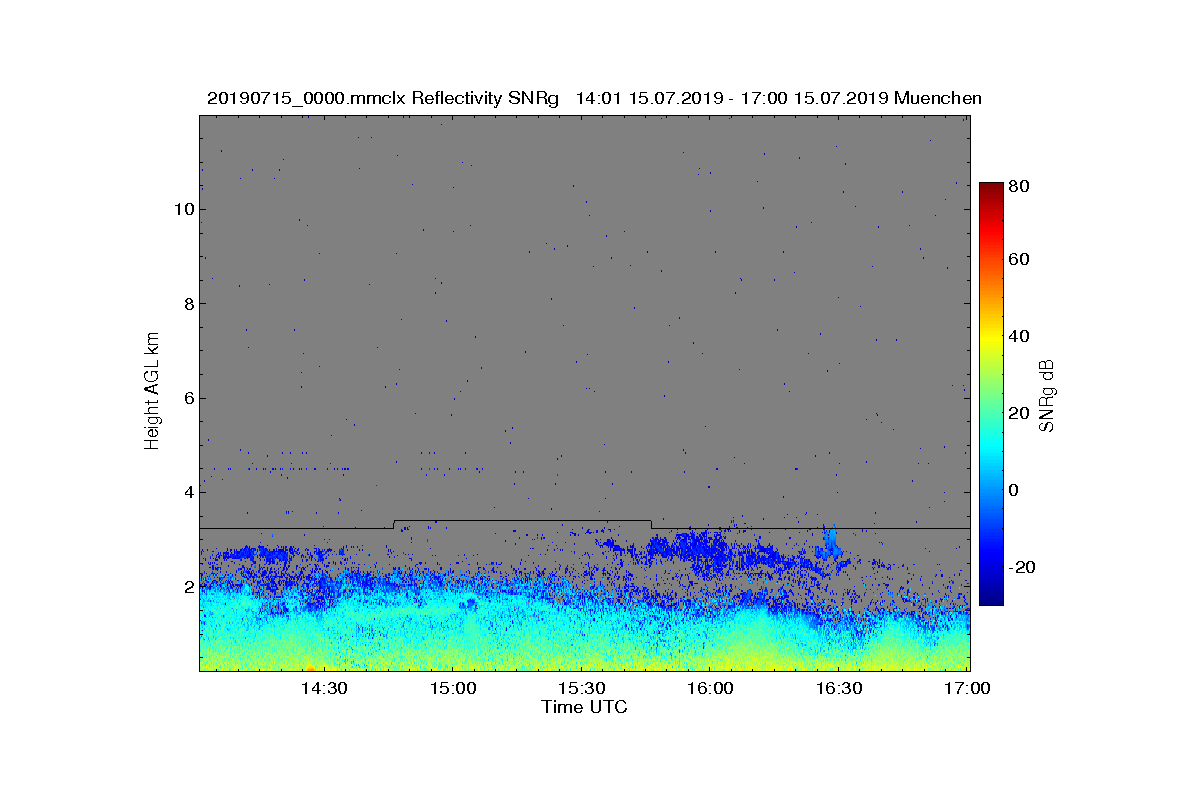Click the height tick label 10
Screen dimensions: 1200x800
click(183, 209)
